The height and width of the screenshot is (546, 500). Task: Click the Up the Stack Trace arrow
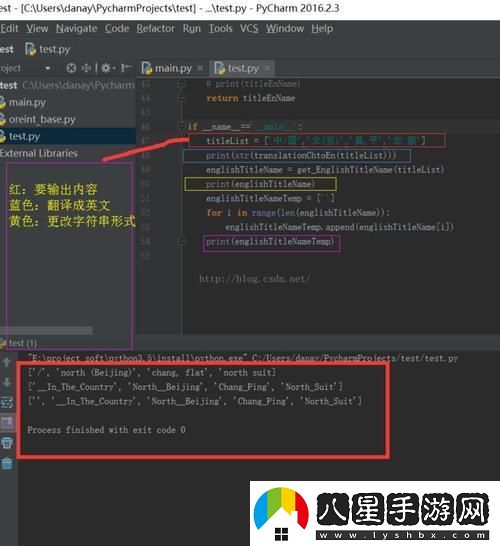point(6,362)
